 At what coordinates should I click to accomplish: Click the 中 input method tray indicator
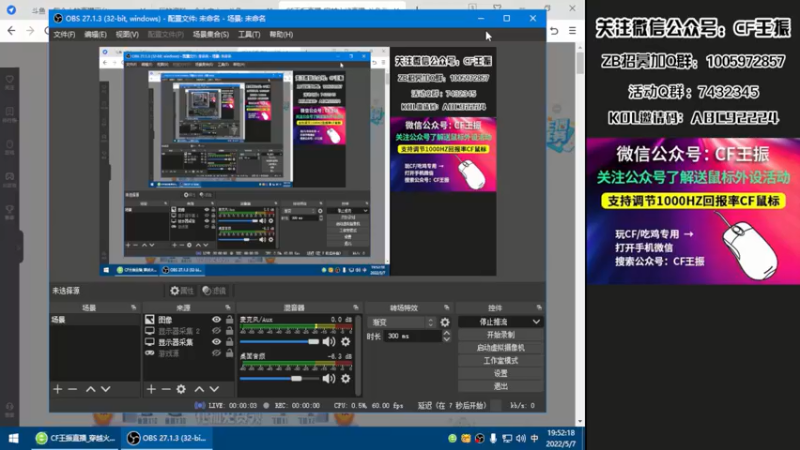coord(534,438)
